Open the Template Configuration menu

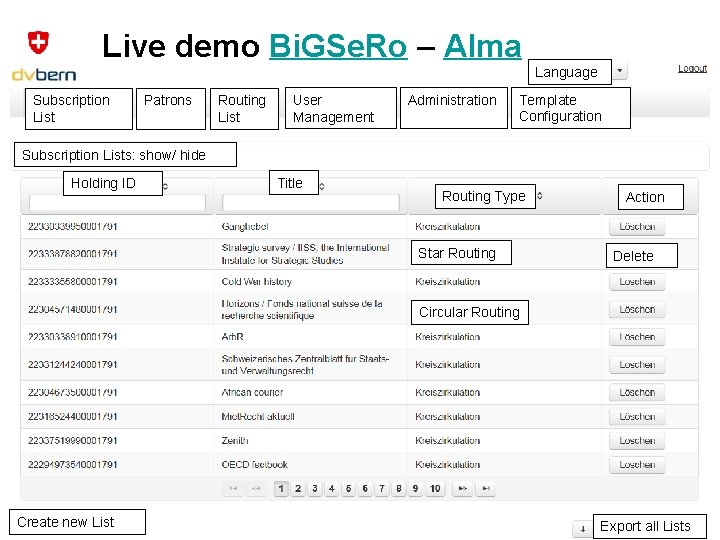tap(571, 108)
